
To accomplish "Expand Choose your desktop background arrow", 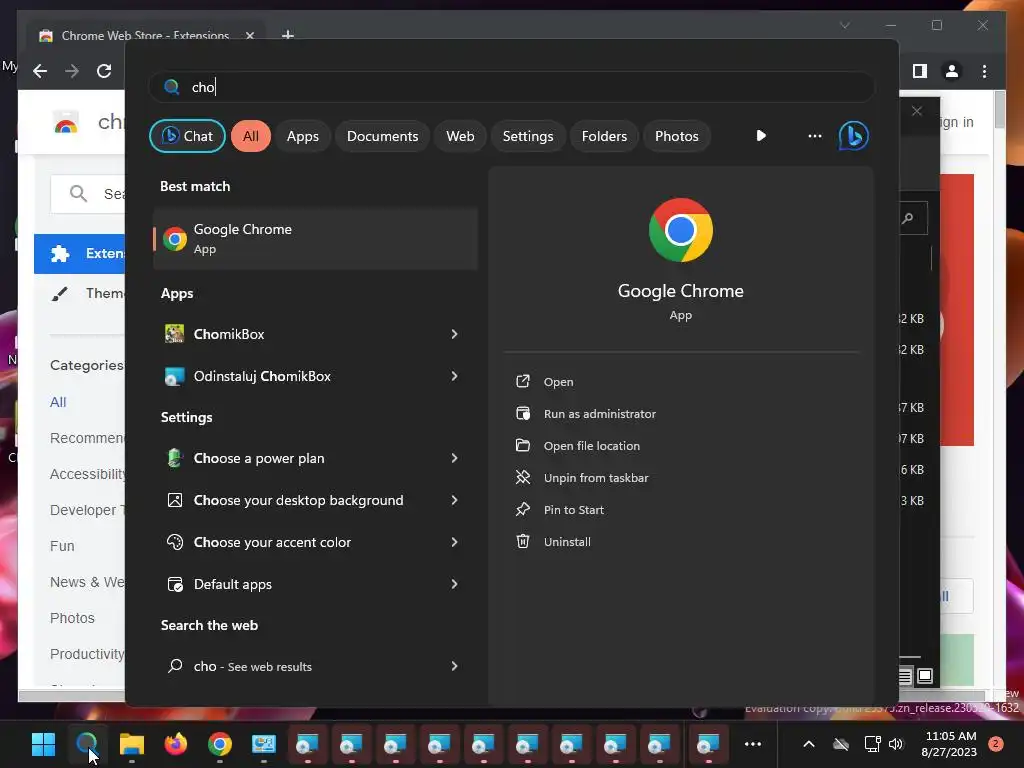I will pos(455,500).
